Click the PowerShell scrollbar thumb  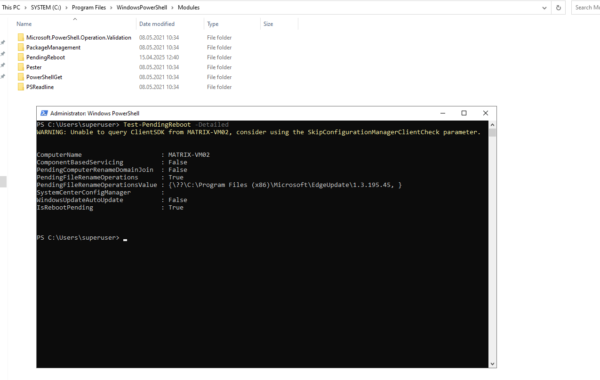coord(492,133)
